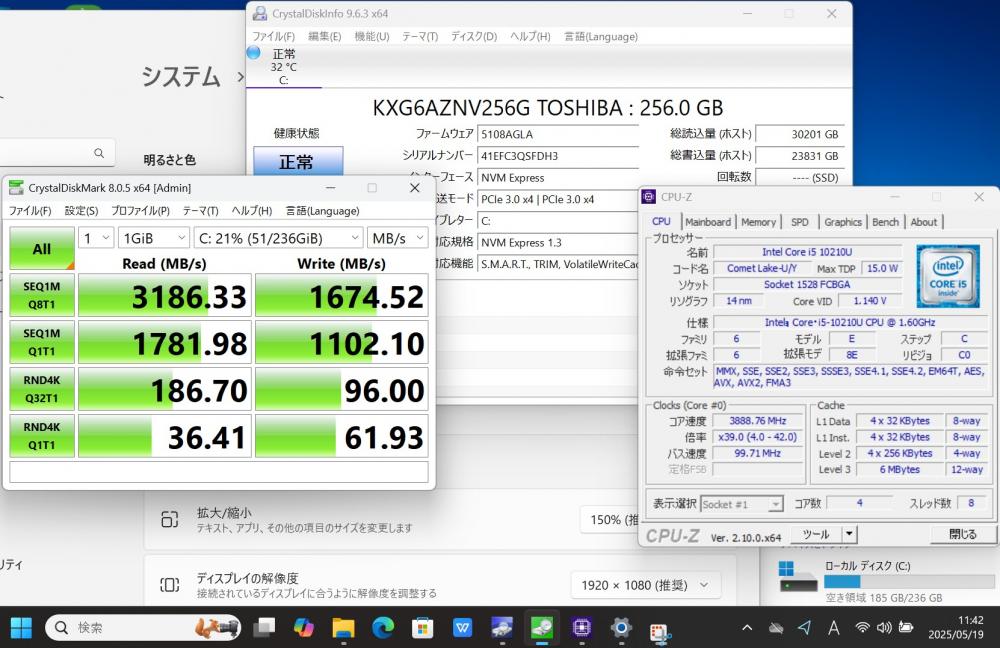This screenshot has width=1000, height=648.
Task: Open File Explorer from the taskbar
Action: [343, 628]
